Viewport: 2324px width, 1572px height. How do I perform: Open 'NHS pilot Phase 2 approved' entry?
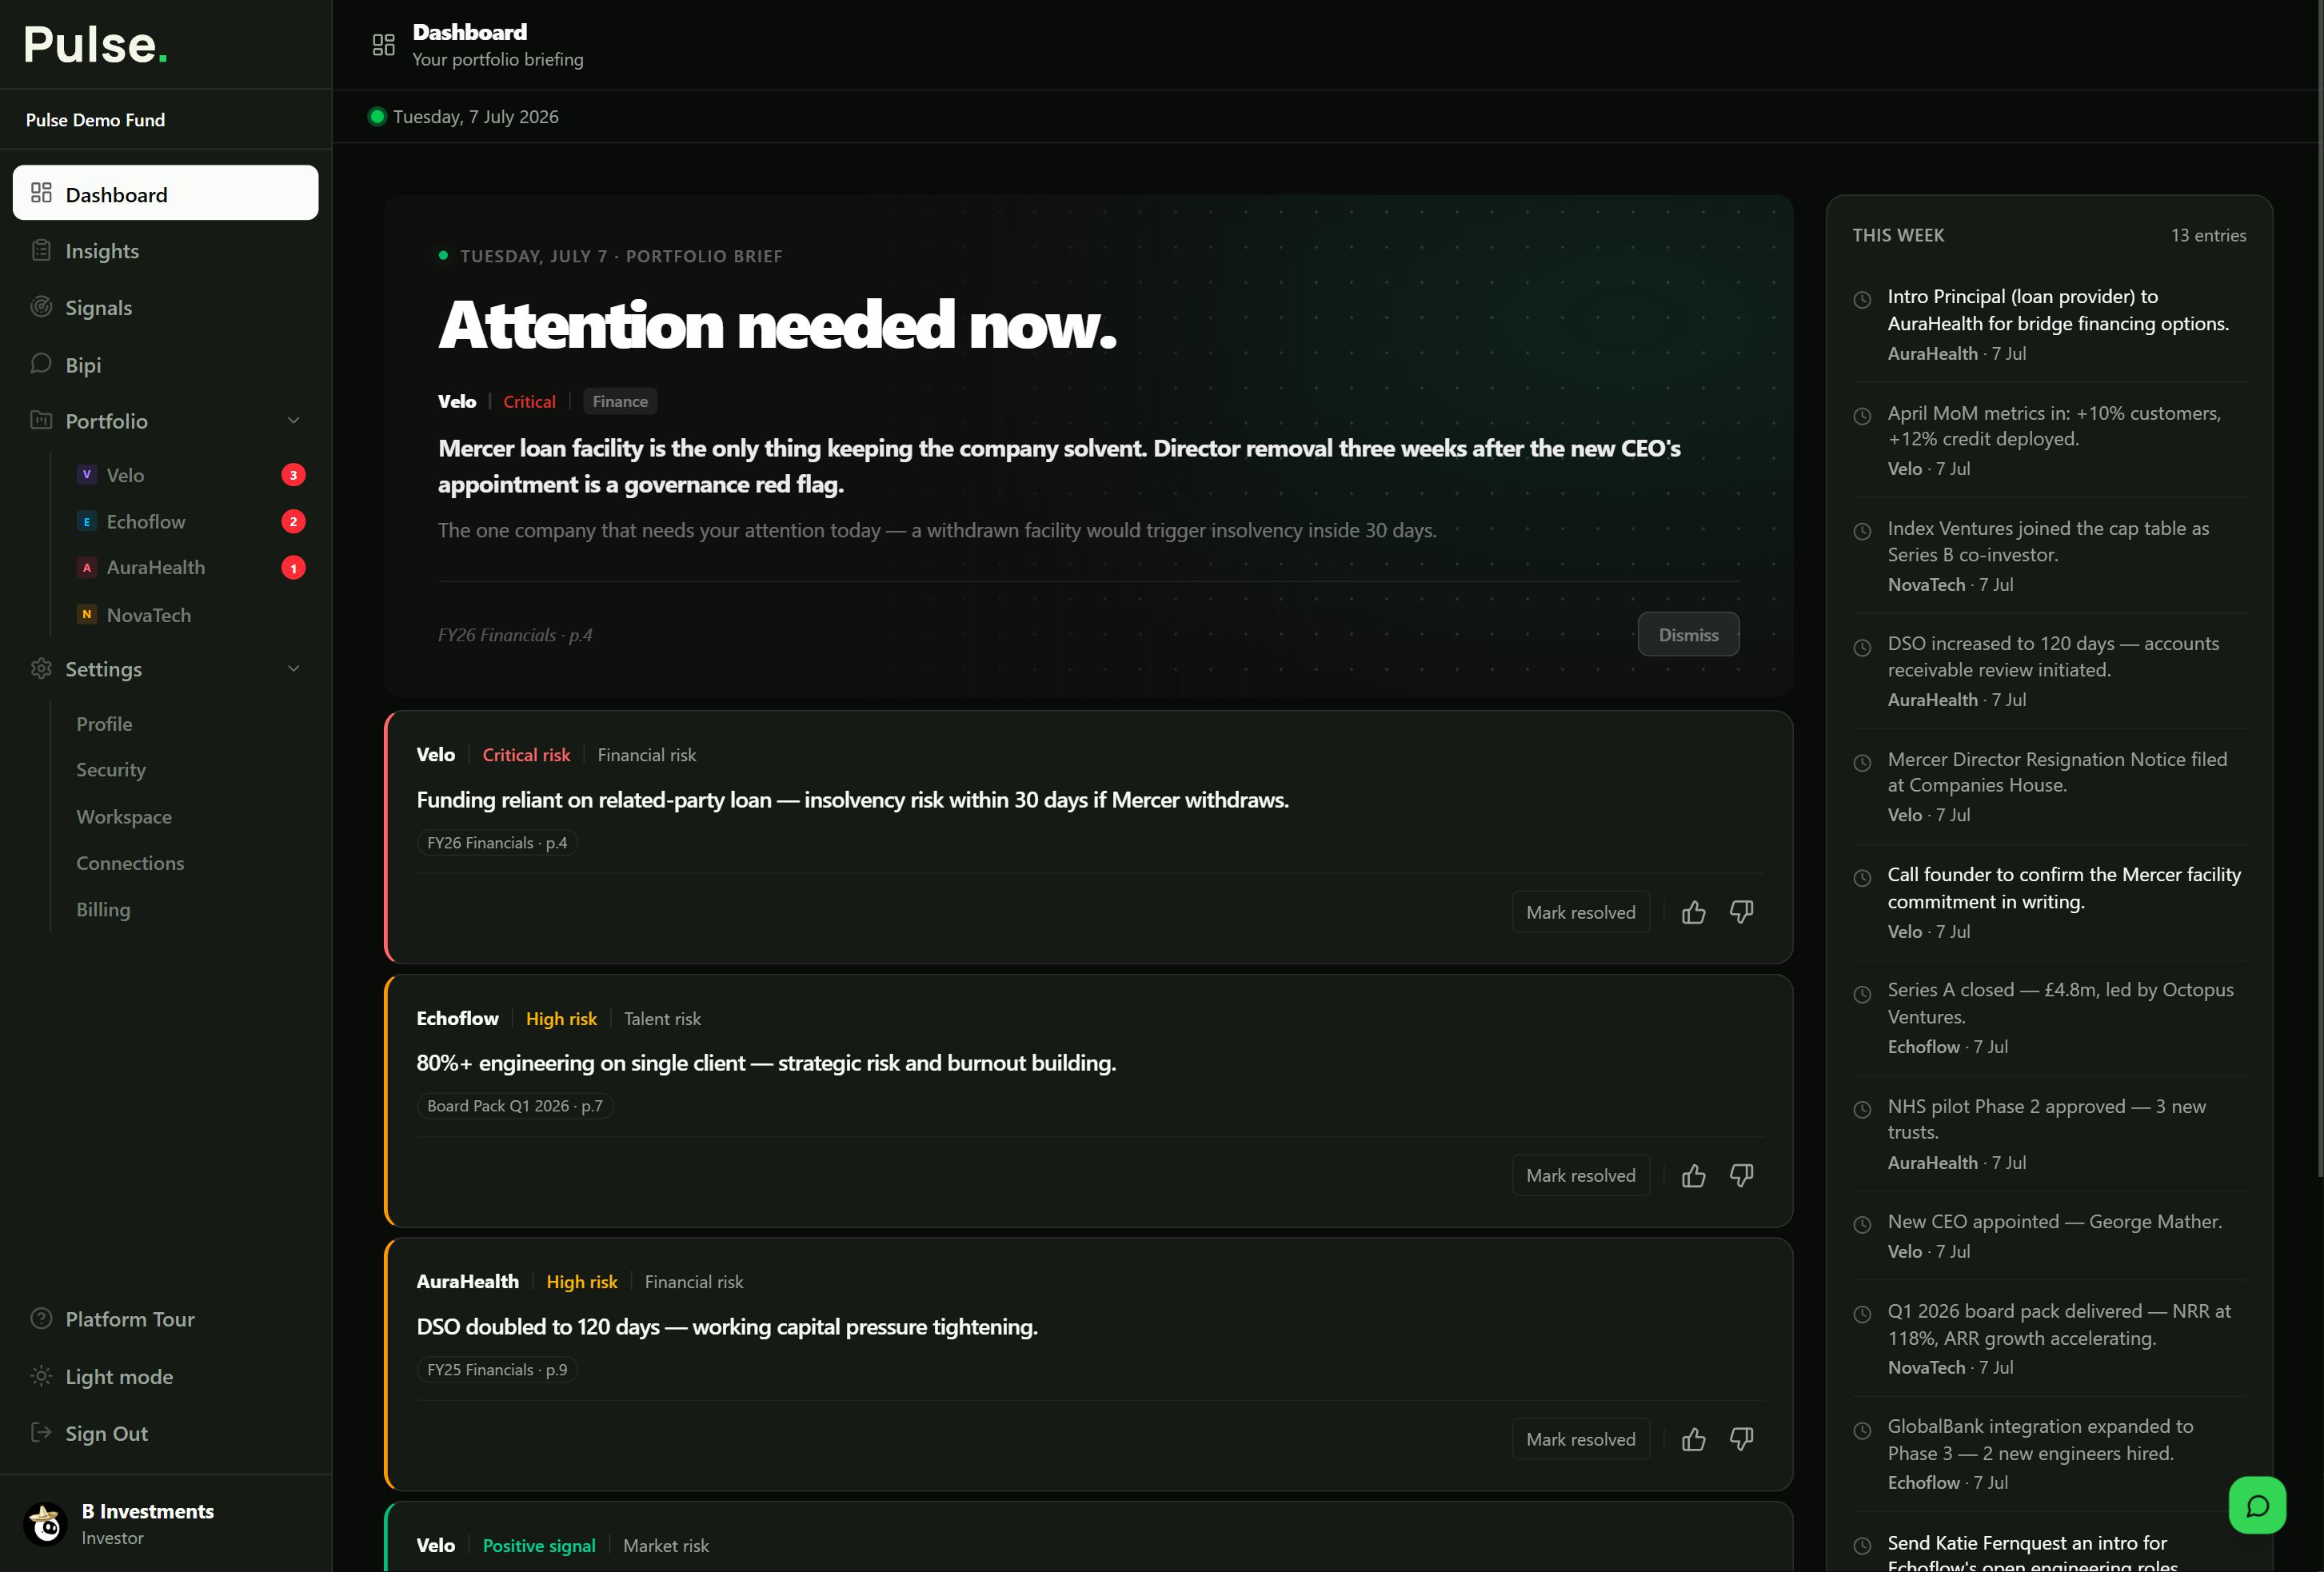[x=2048, y=1133]
